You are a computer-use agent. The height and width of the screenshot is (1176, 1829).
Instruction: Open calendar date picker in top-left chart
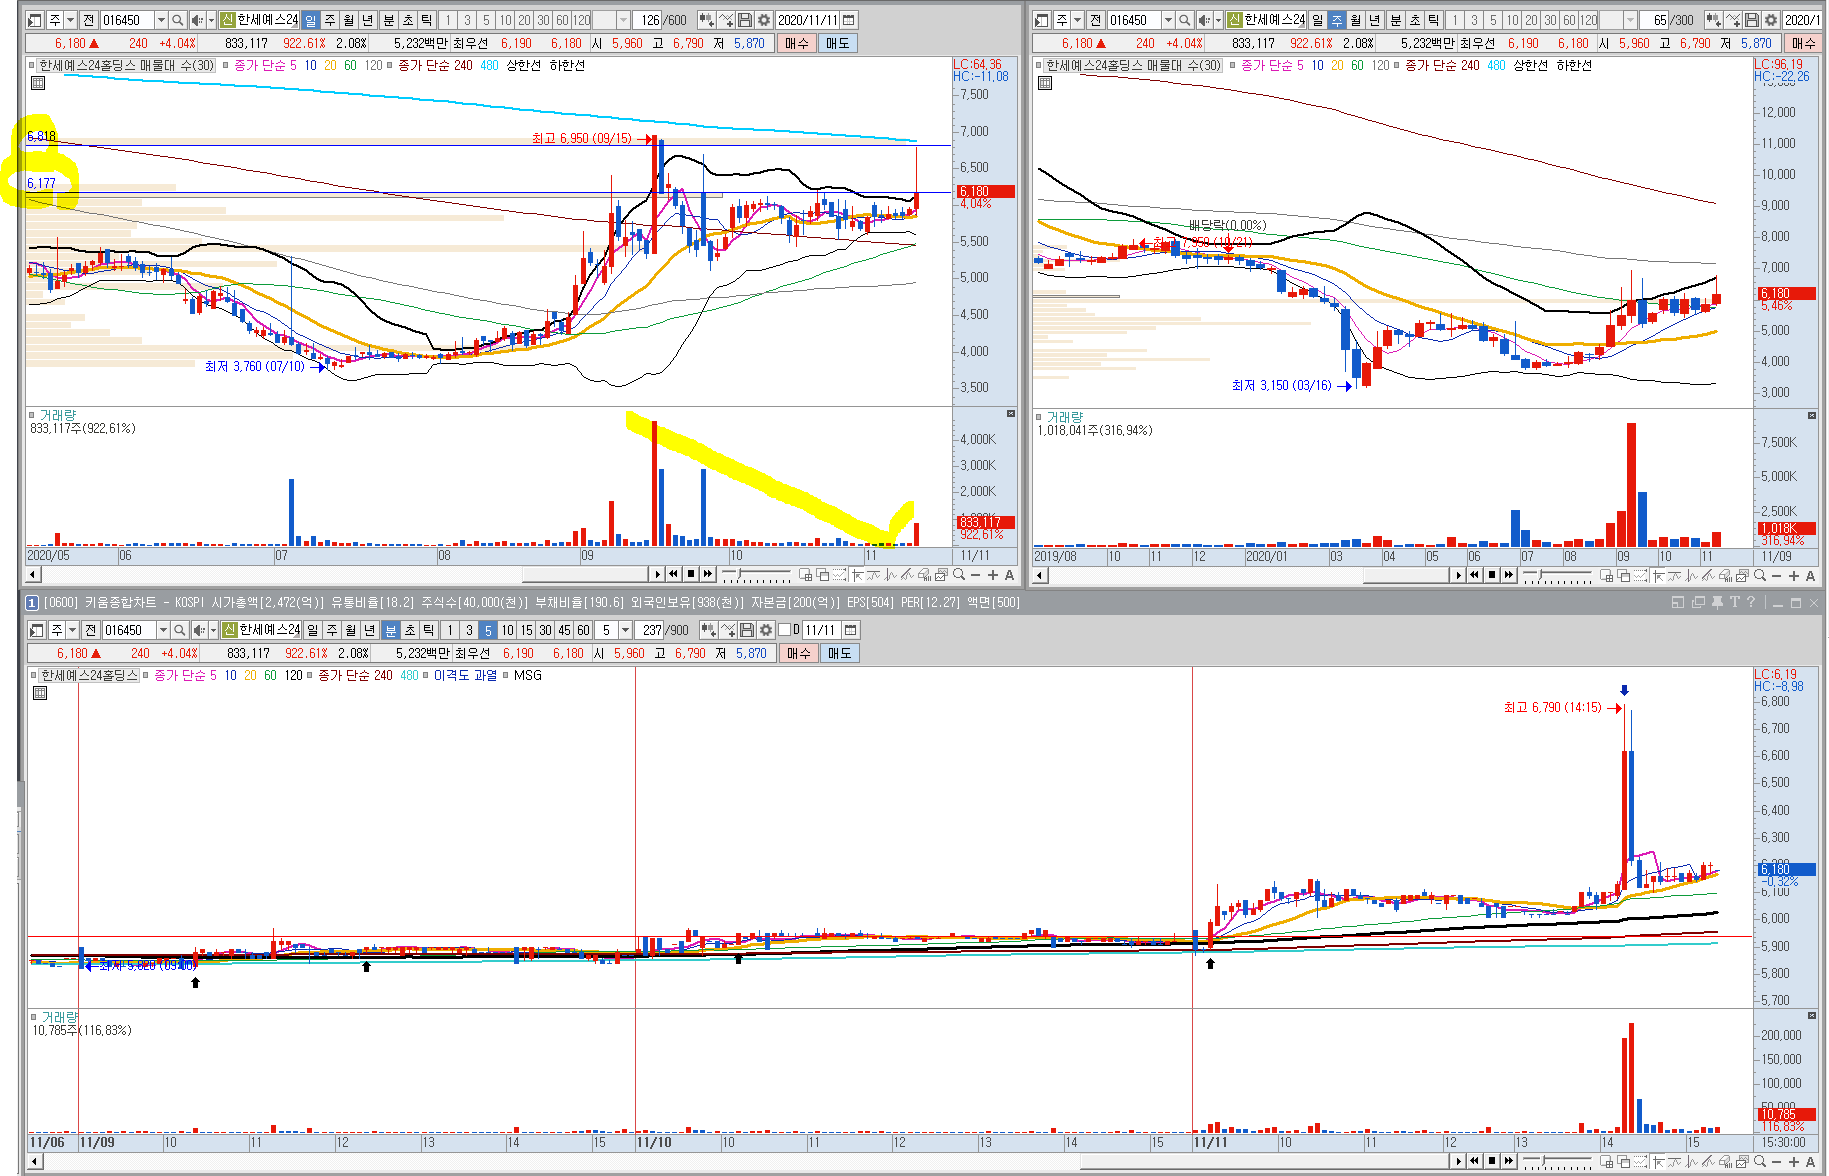[x=849, y=20]
